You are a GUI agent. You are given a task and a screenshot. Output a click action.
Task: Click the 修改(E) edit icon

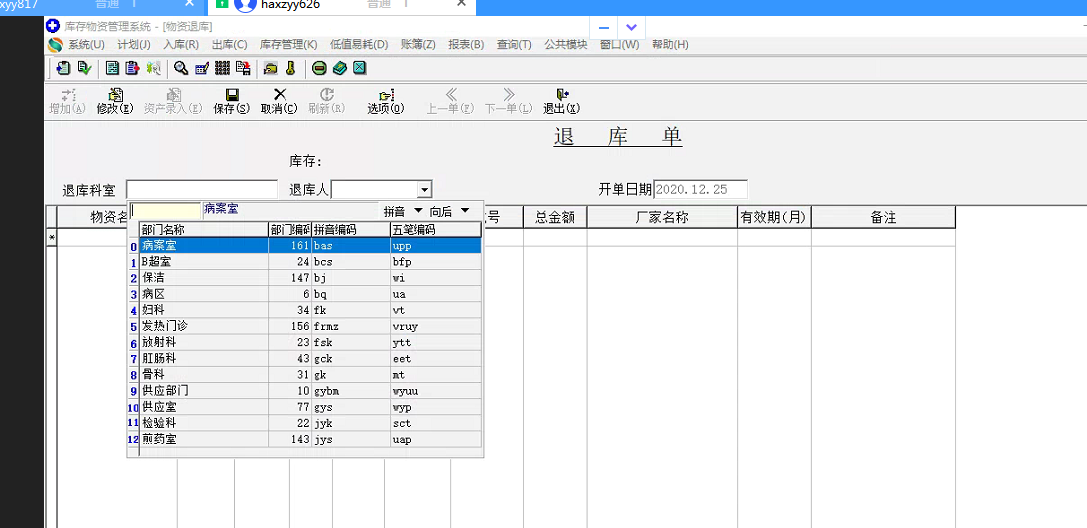114,95
